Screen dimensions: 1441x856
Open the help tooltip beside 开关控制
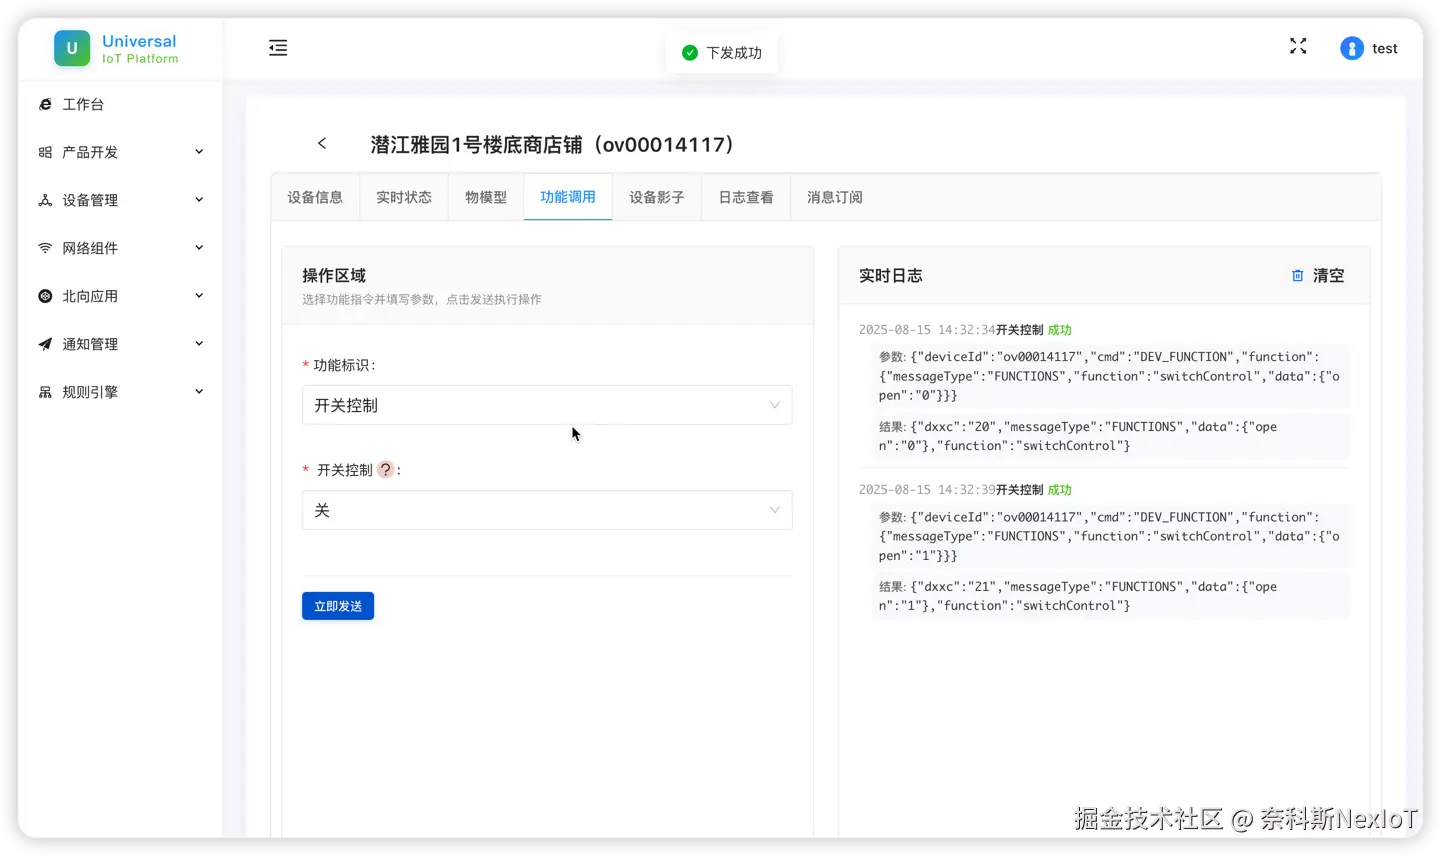coord(385,469)
